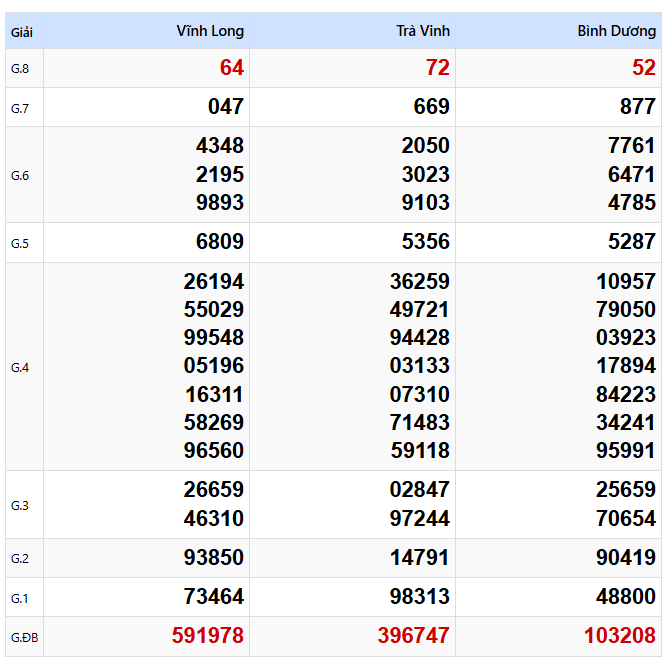Viewport: 665px width, 665px height.
Task: Select Trà Vinh G.7 number 669
Action: [x=431, y=106]
